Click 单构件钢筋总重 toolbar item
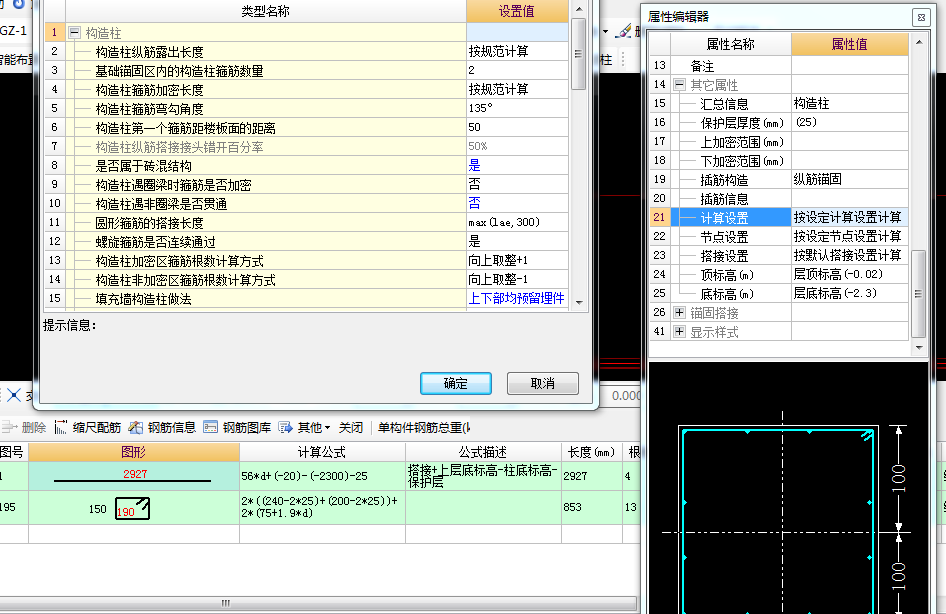The width and height of the screenshot is (946, 614). click(424, 428)
